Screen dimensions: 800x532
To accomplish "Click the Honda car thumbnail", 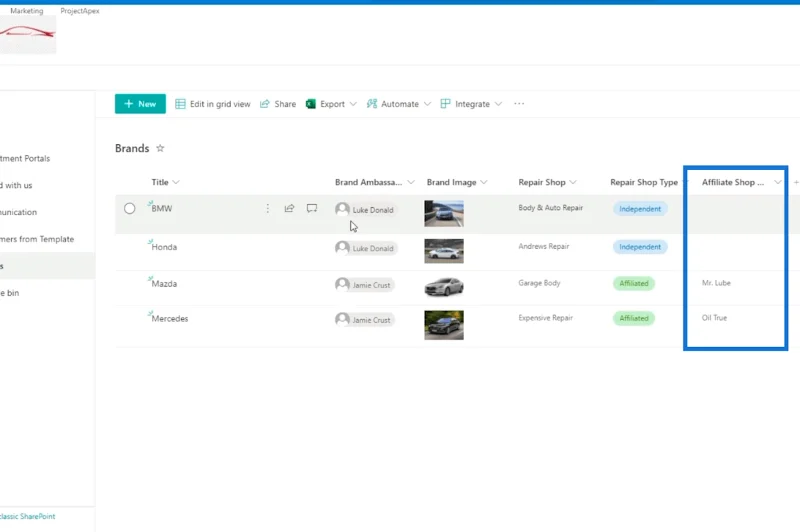I will click(x=444, y=251).
